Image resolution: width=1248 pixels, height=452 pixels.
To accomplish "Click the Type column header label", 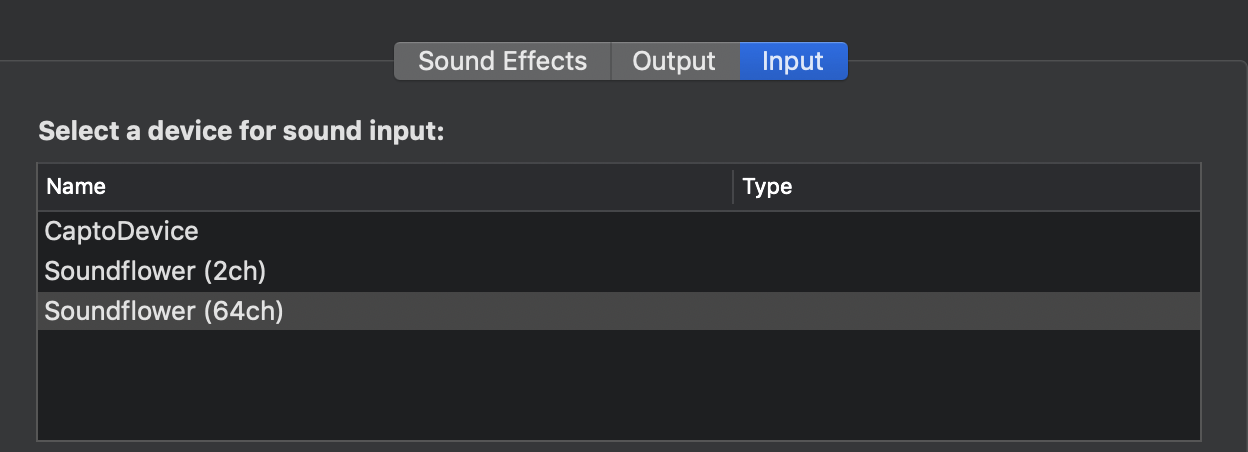I will 767,187.
